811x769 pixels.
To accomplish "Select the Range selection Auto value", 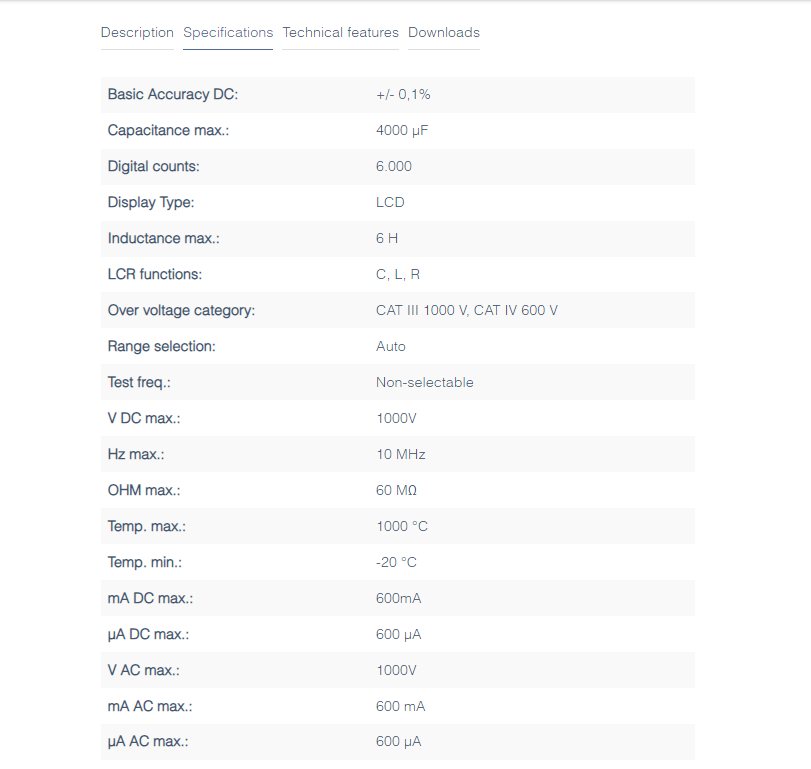I will click(391, 346).
